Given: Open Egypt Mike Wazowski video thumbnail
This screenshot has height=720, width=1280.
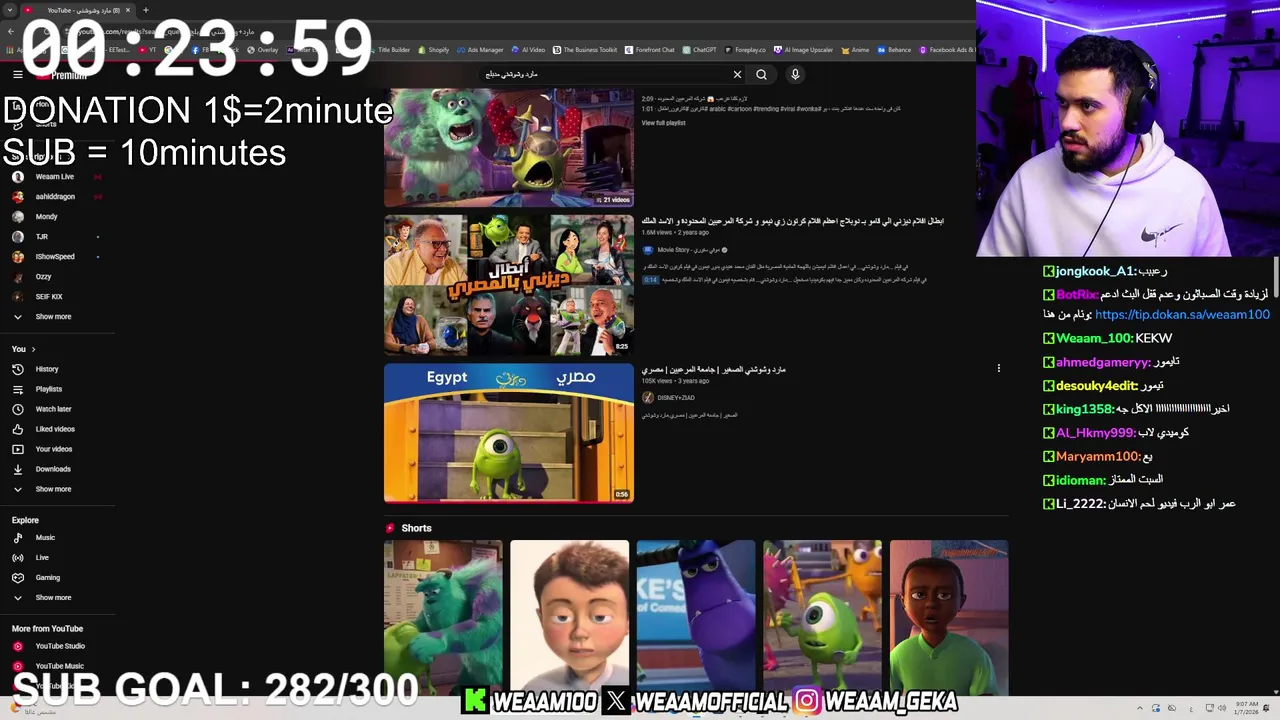Looking at the screenshot, I should click(508, 432).
